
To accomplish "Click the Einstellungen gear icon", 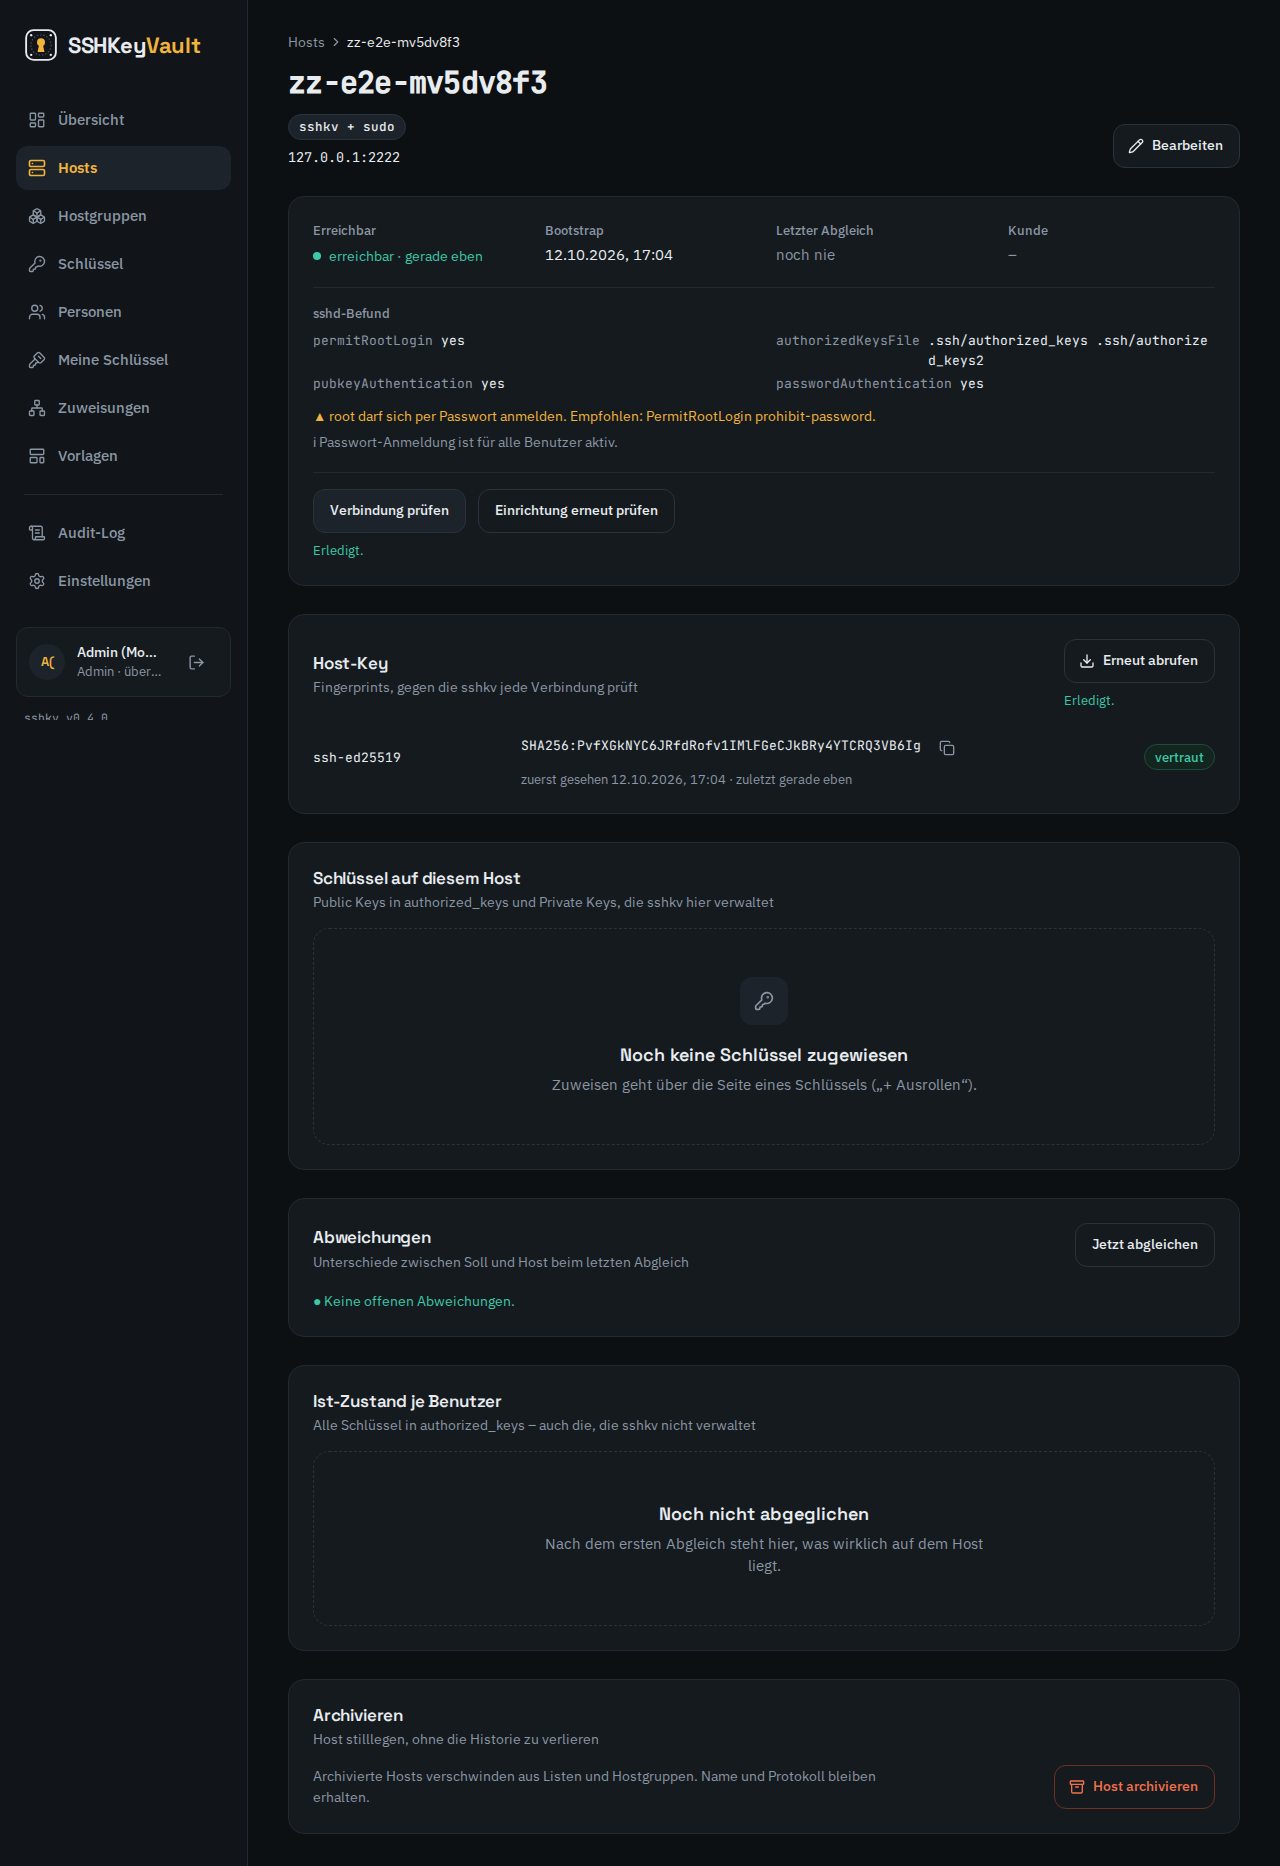I will tap(37, 581).
